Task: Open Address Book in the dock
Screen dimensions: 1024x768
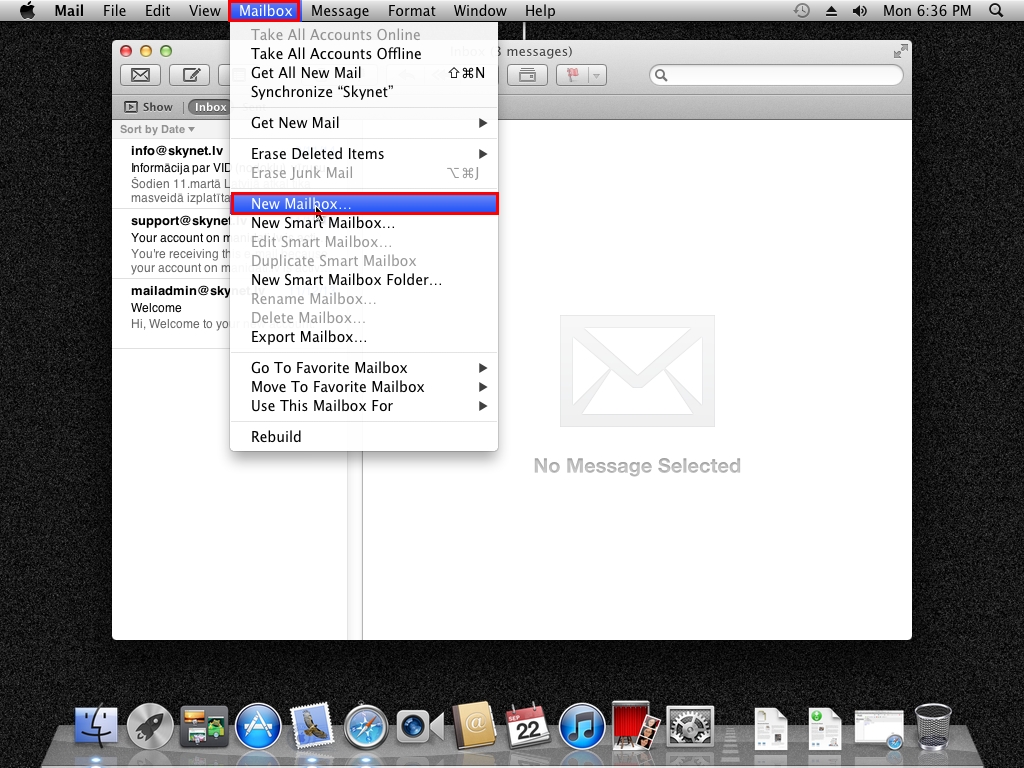Action: [x=474, y=727]
